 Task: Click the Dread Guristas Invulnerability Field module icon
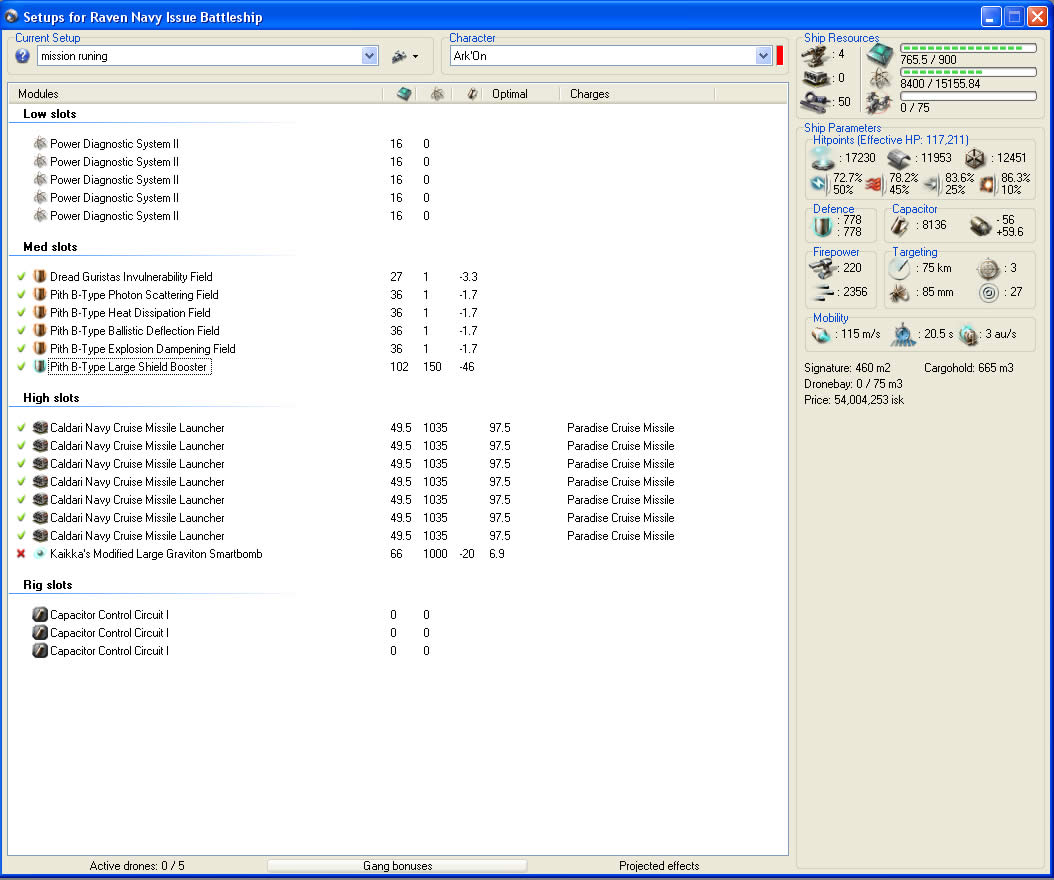click(40, 276)
